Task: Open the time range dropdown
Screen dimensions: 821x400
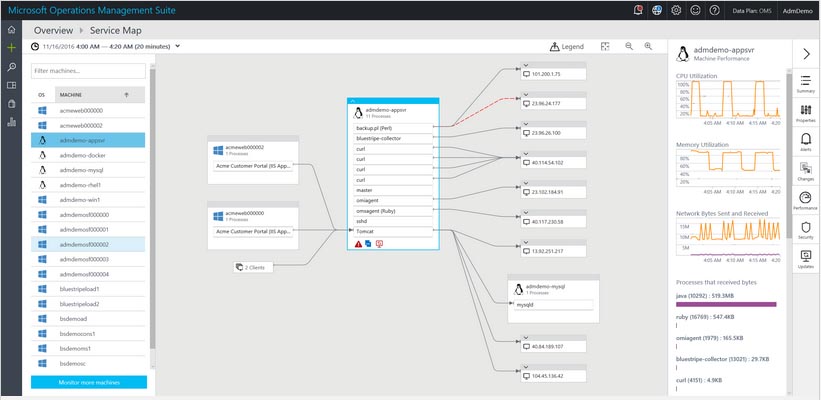Action: click(178, 46)
